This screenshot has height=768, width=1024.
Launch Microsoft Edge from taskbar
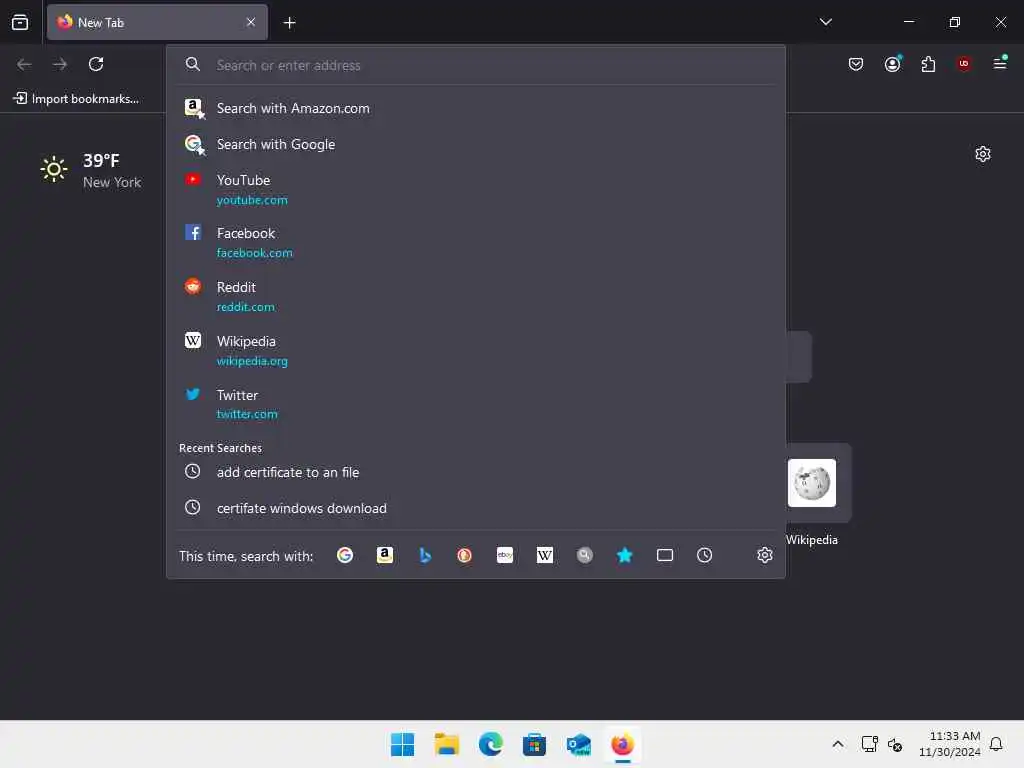coord(490,744)
